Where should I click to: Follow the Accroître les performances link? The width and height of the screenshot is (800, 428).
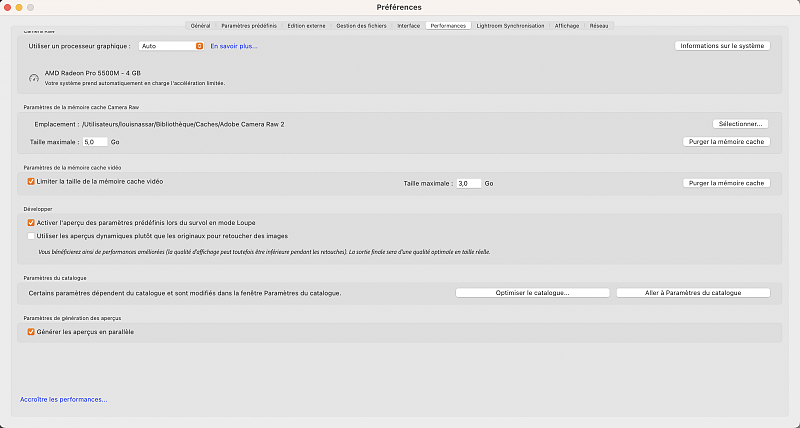click(x=63, y=399)
